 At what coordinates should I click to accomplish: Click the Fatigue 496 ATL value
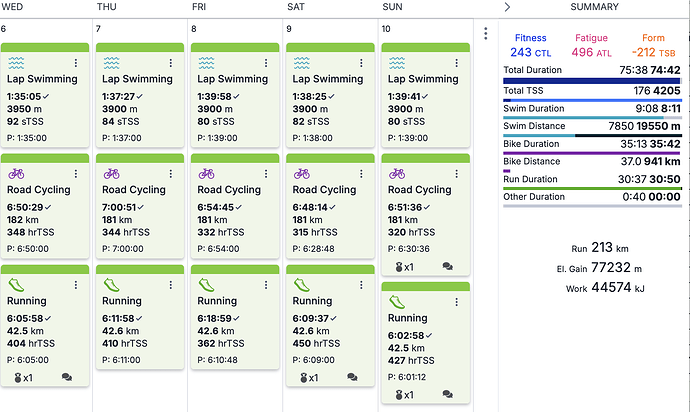[591, 52]
